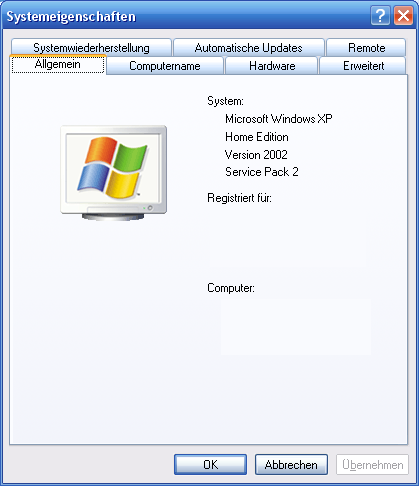Close the Systemeigenschaften dialog
The height and width of the screenshot is (486, 419).
pos(403,16)
